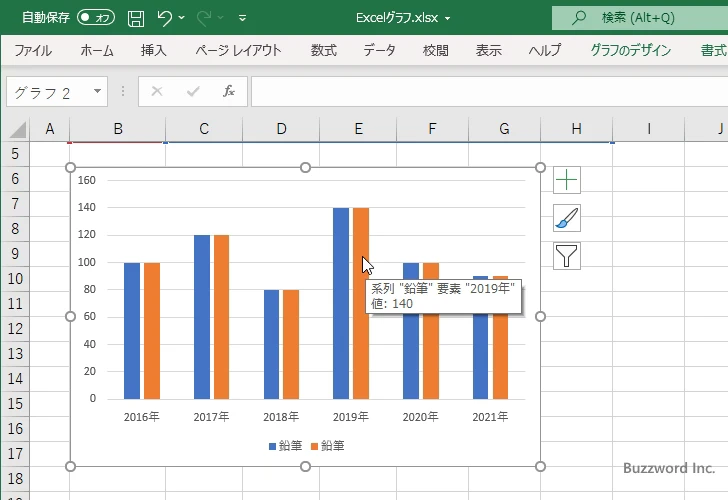Open the Undo history dropdown arrow

(182, 18)
